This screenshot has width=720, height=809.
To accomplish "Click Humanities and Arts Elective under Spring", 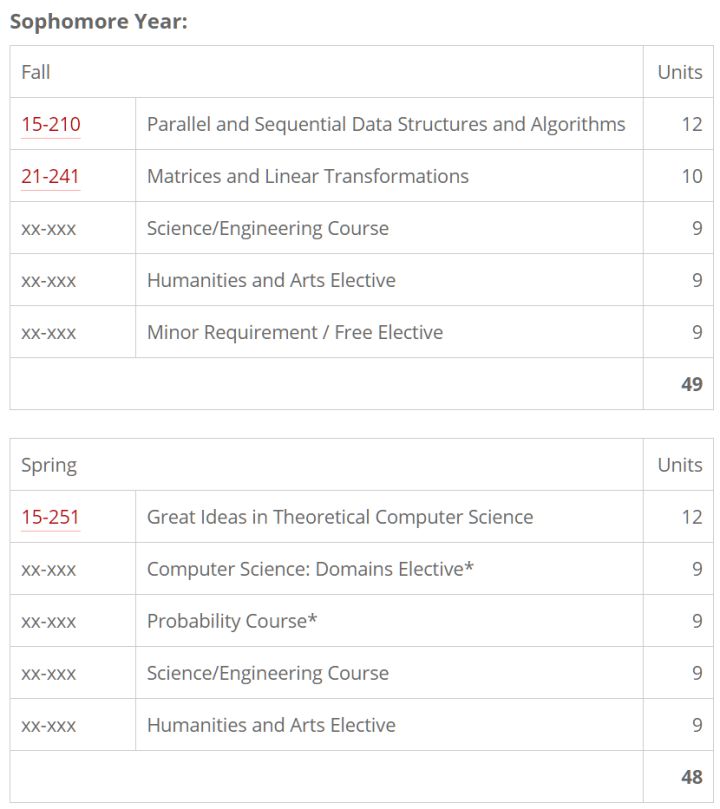I will tap(271, 726).
